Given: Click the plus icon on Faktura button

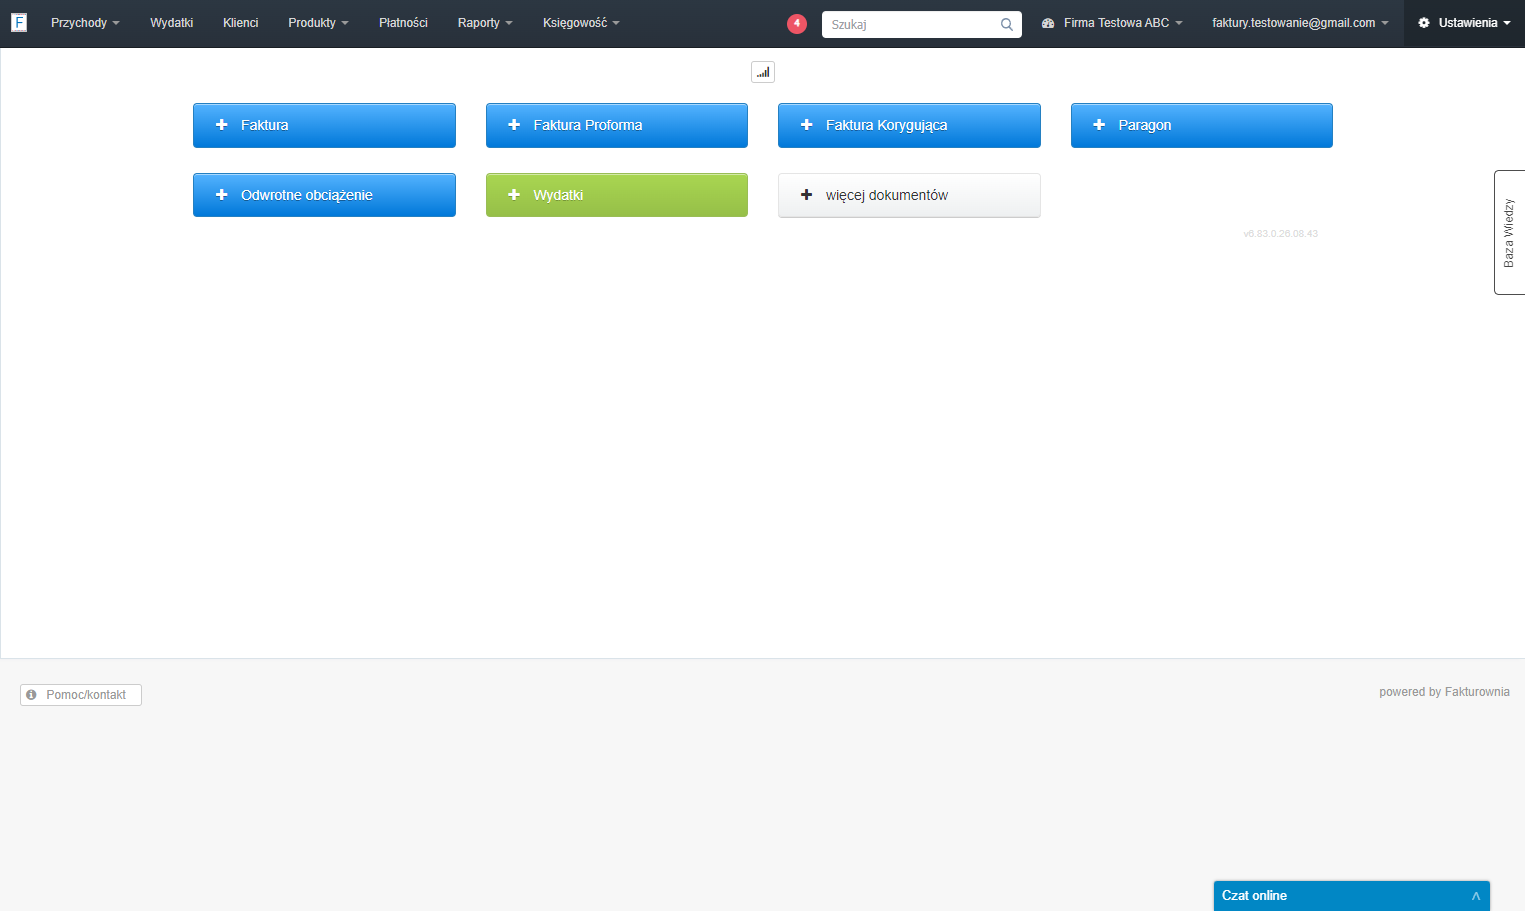Looking at the screenshot, I should (222, 125).
